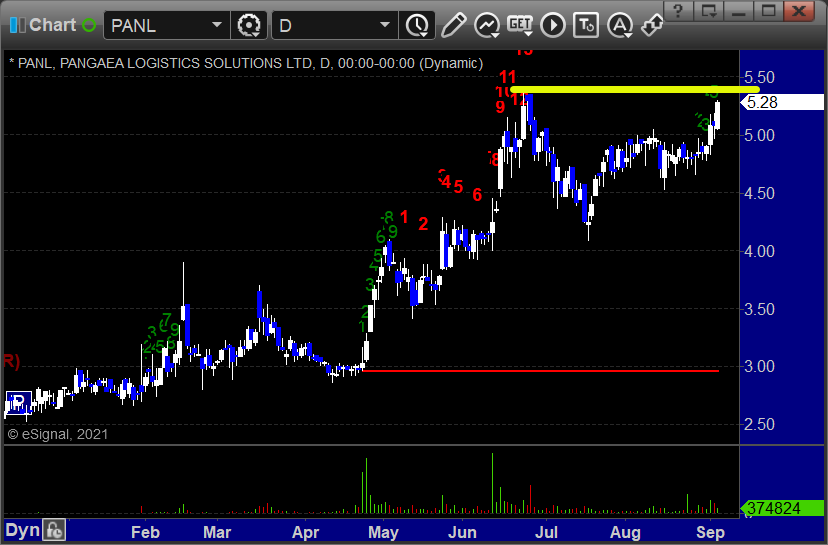Click the 4.50 price axis label
The image size is (828, 545).
click(759, 193)
